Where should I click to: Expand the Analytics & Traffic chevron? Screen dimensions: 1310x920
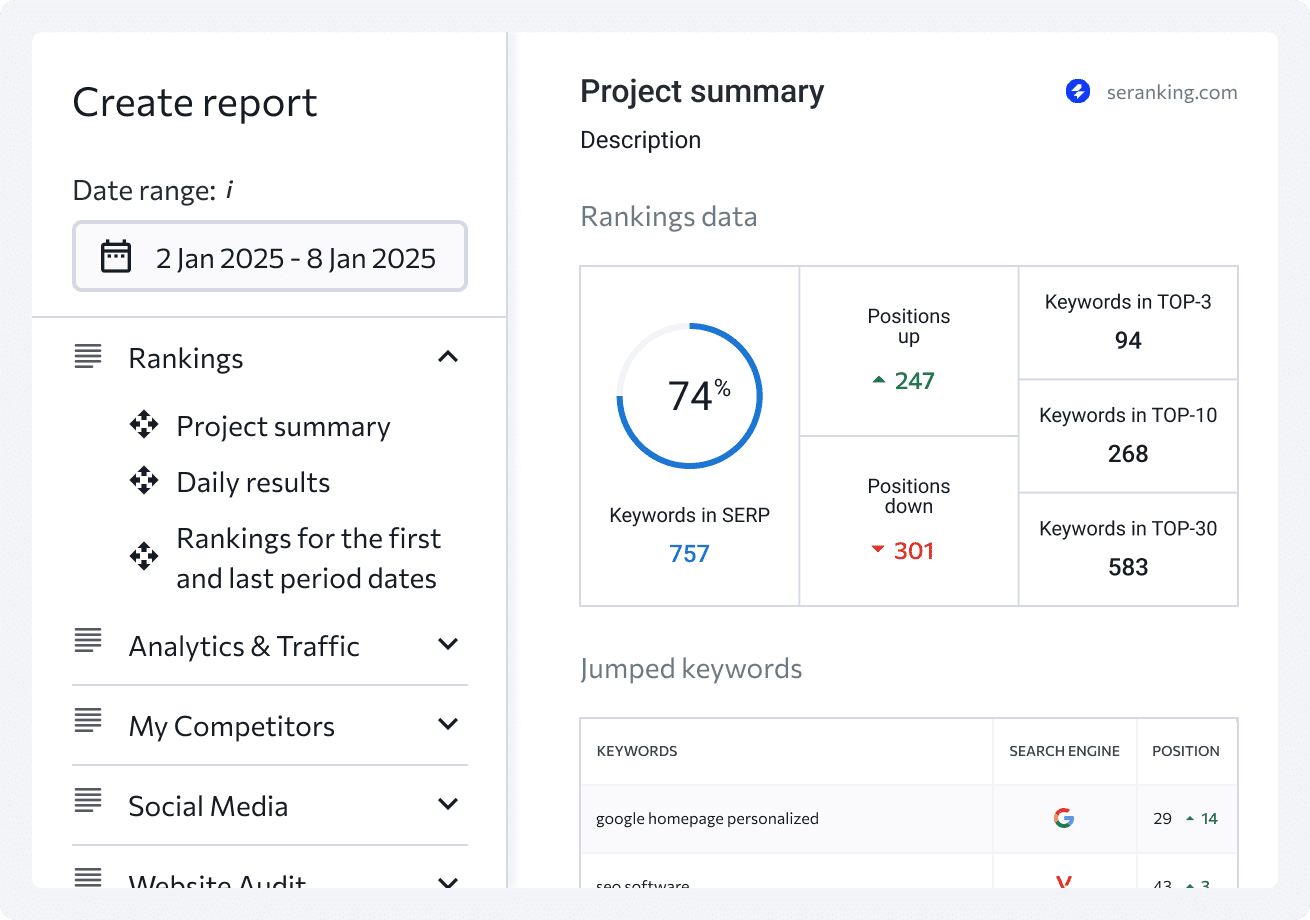tap(448, 644)
